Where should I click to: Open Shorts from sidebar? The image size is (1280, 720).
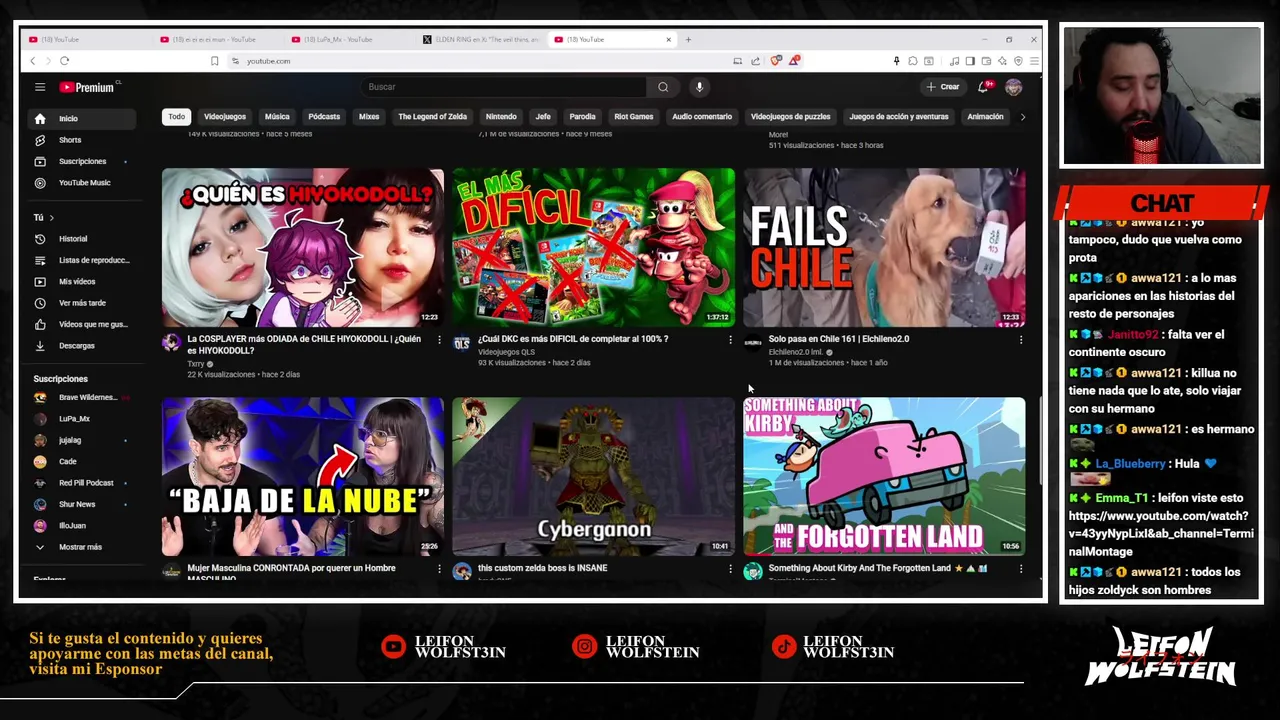pyautogui.click(x=84, y=140)
